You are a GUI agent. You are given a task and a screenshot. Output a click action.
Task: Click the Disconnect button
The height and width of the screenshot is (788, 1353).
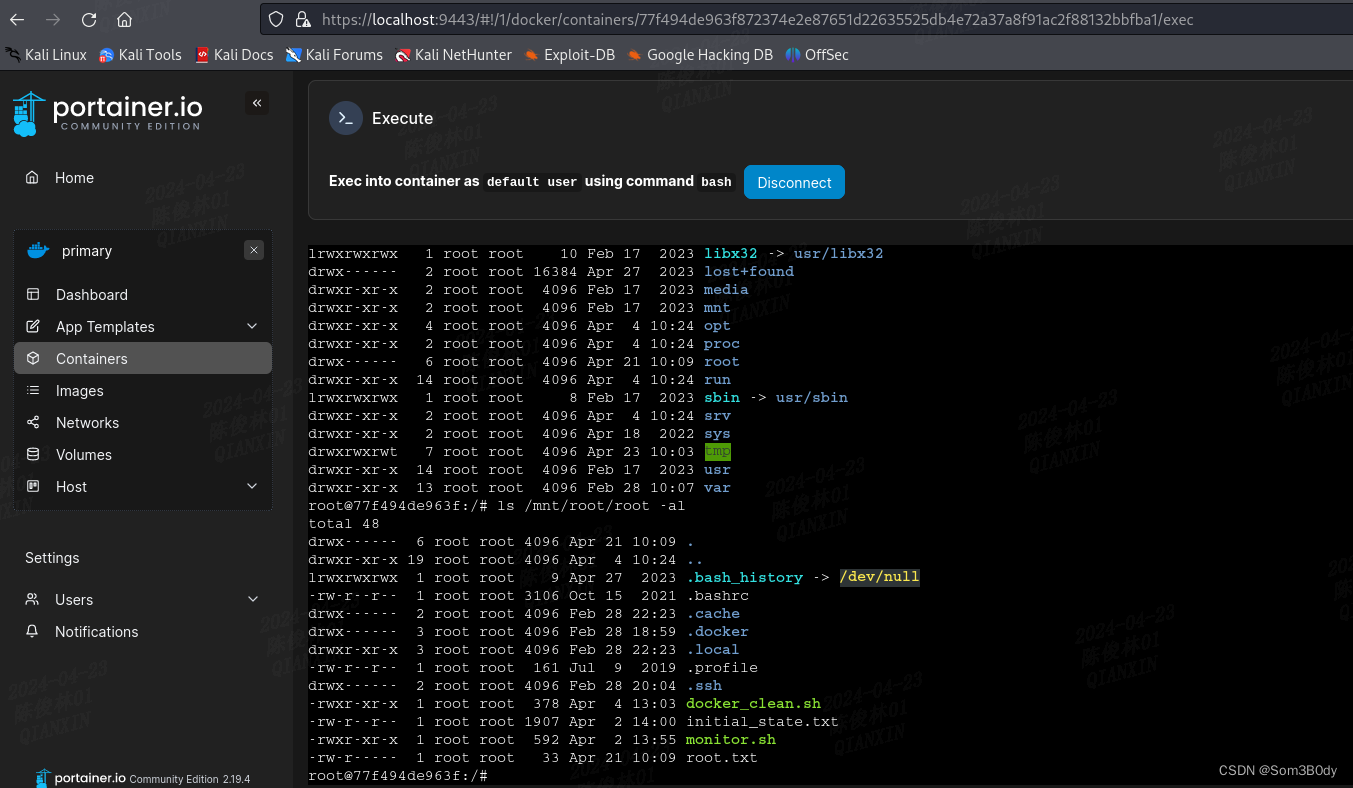coord(794,182)
